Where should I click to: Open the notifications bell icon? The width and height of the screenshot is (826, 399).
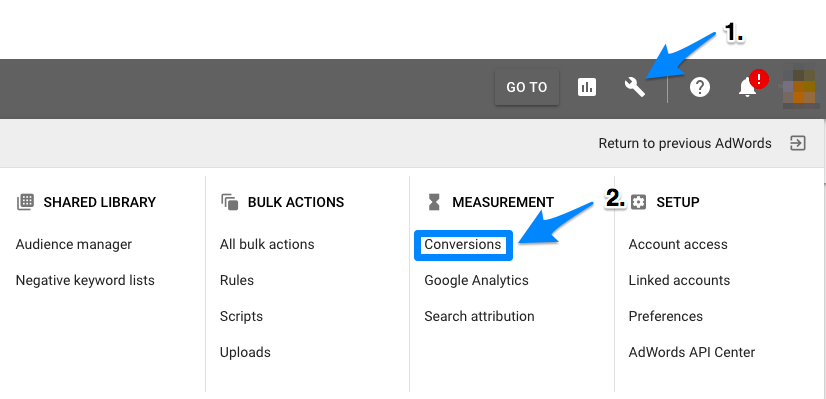click(x=748, y=87)
